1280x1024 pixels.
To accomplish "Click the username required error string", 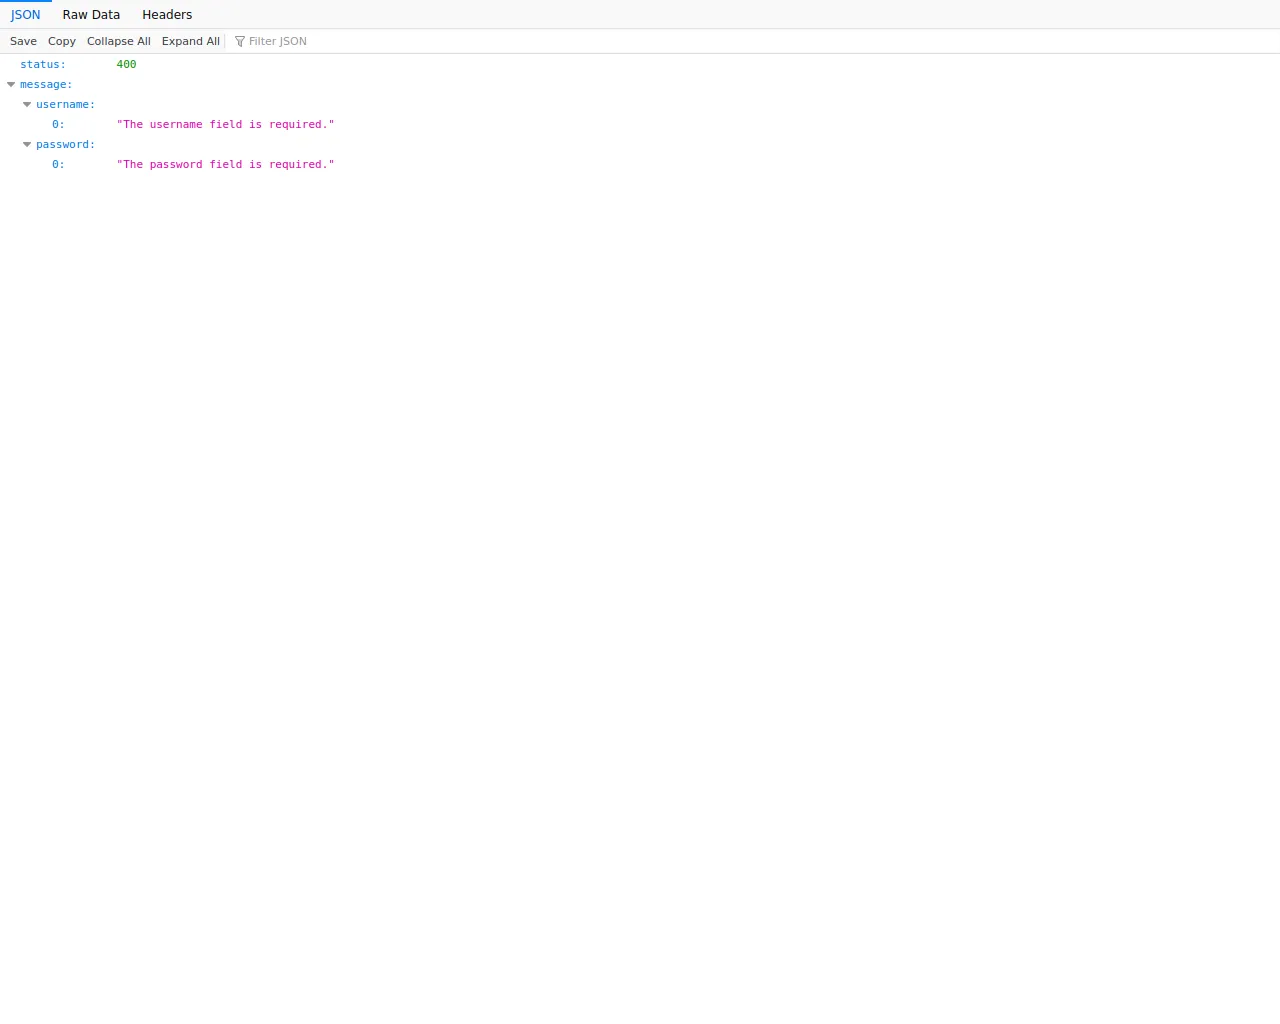I will click(225, 125).
